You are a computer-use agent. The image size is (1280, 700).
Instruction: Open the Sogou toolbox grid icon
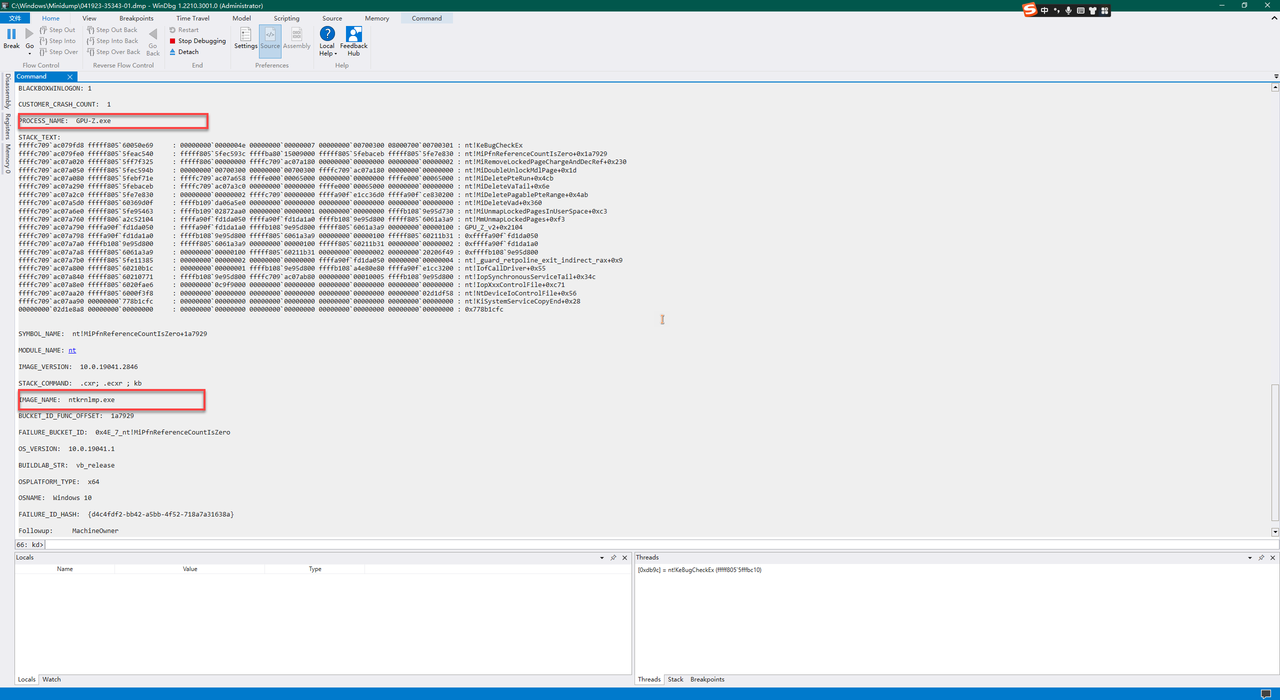pyautogui.click(x=1104, y=10)
